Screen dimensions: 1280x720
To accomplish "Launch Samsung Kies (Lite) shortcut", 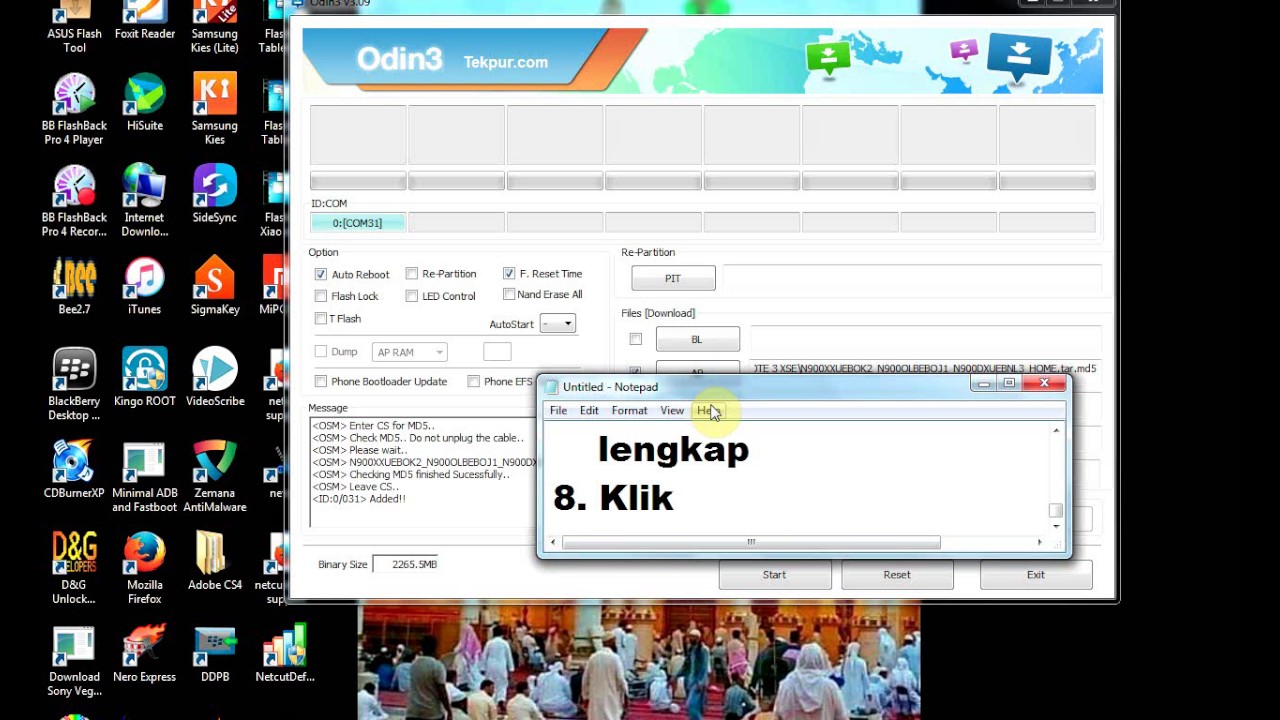I will [x=214, y=28].
